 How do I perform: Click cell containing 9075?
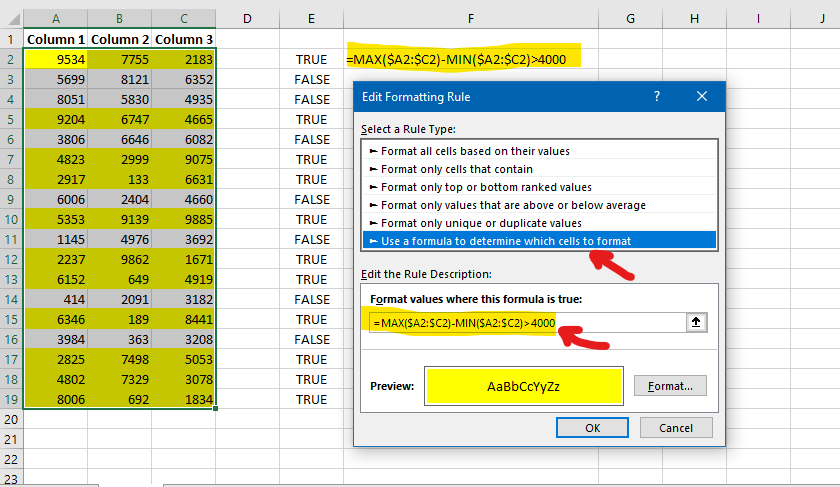pyautogui.click(x=184, y=159)
